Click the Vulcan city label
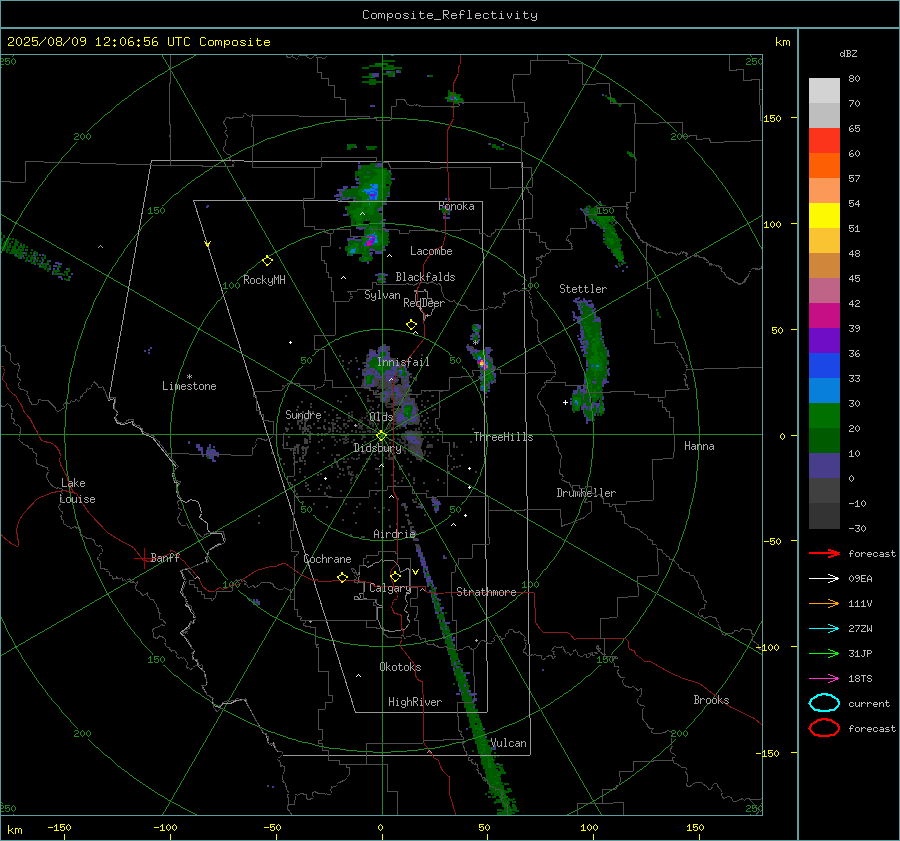The width and height of the screenshot is (900, 841). point(509,743)
